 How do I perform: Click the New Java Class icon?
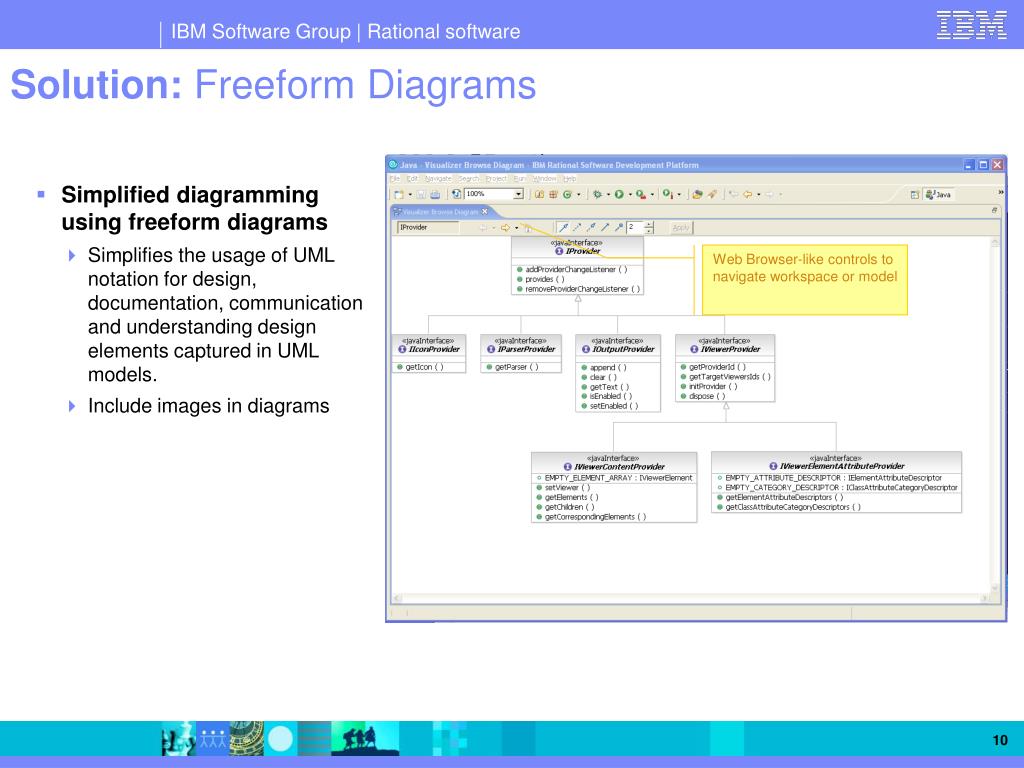(x=568, y=194)
